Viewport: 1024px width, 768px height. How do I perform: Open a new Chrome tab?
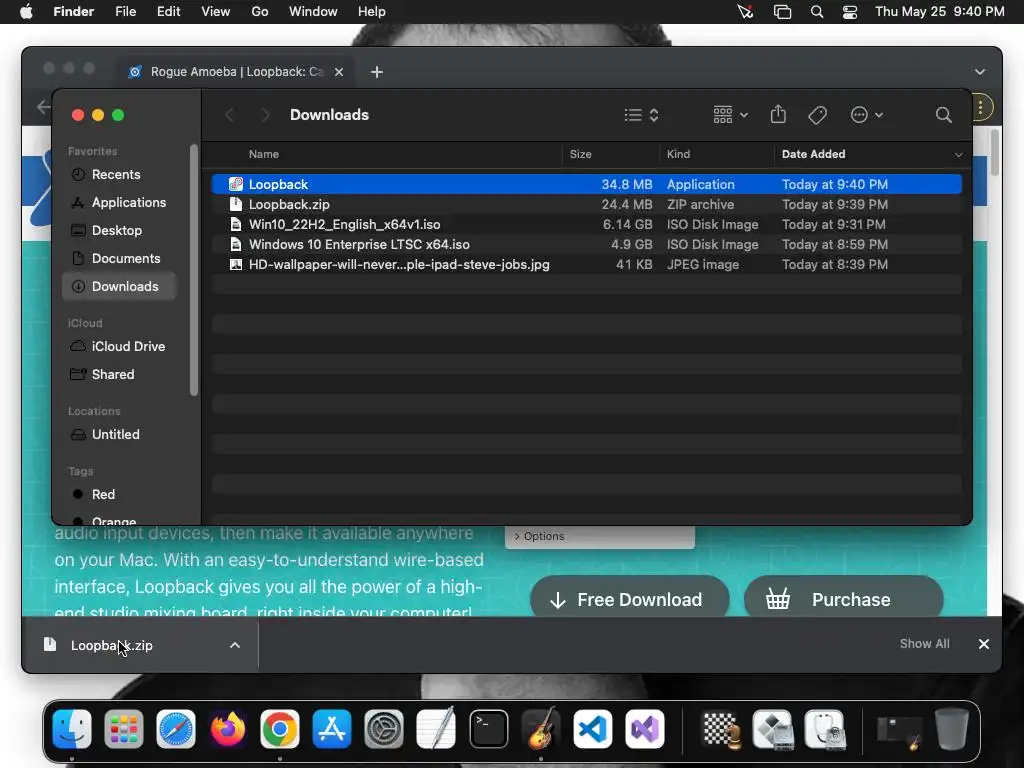pos(377,72)
